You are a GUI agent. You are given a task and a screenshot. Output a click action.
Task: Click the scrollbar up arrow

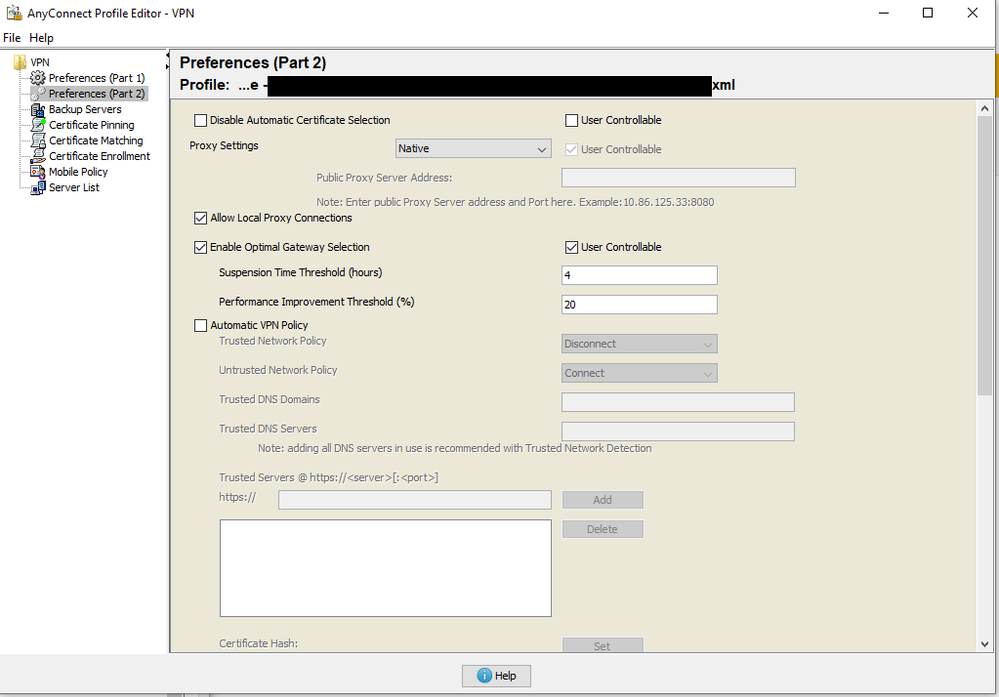coord(984,108)
